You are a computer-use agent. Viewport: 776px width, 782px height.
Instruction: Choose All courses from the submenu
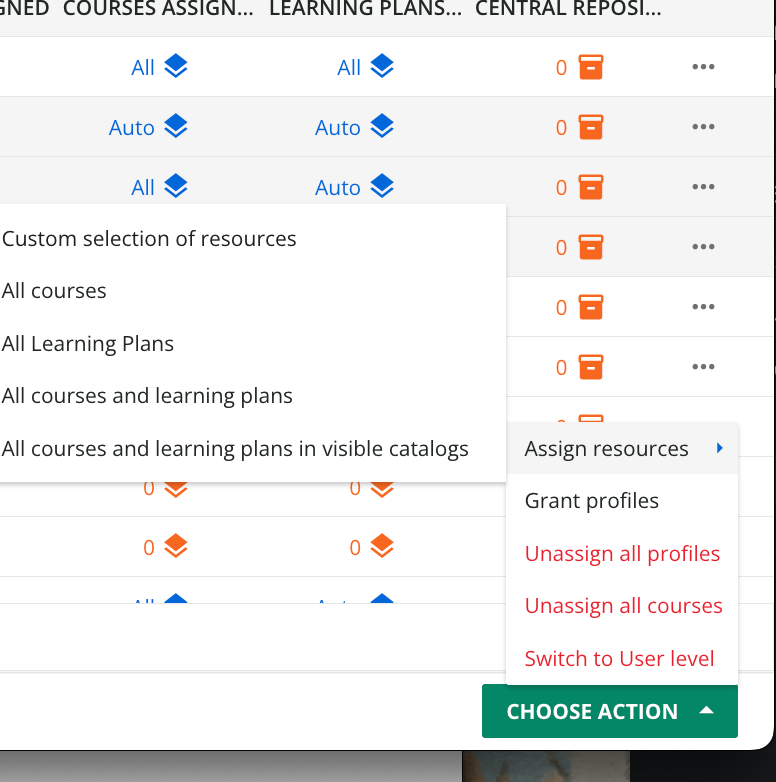click(55, 291)
